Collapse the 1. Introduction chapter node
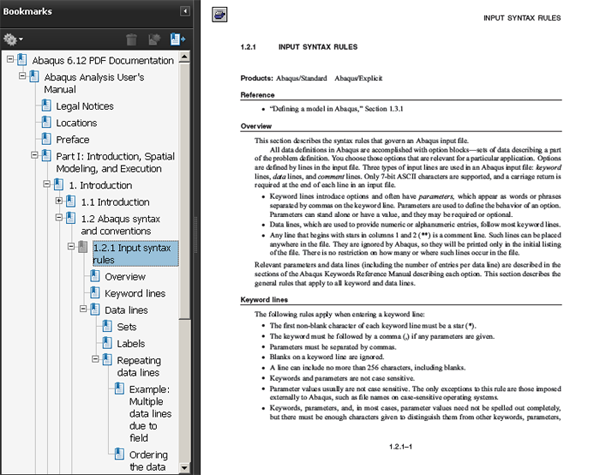This screenshot has height=475, width=600. 47,184
